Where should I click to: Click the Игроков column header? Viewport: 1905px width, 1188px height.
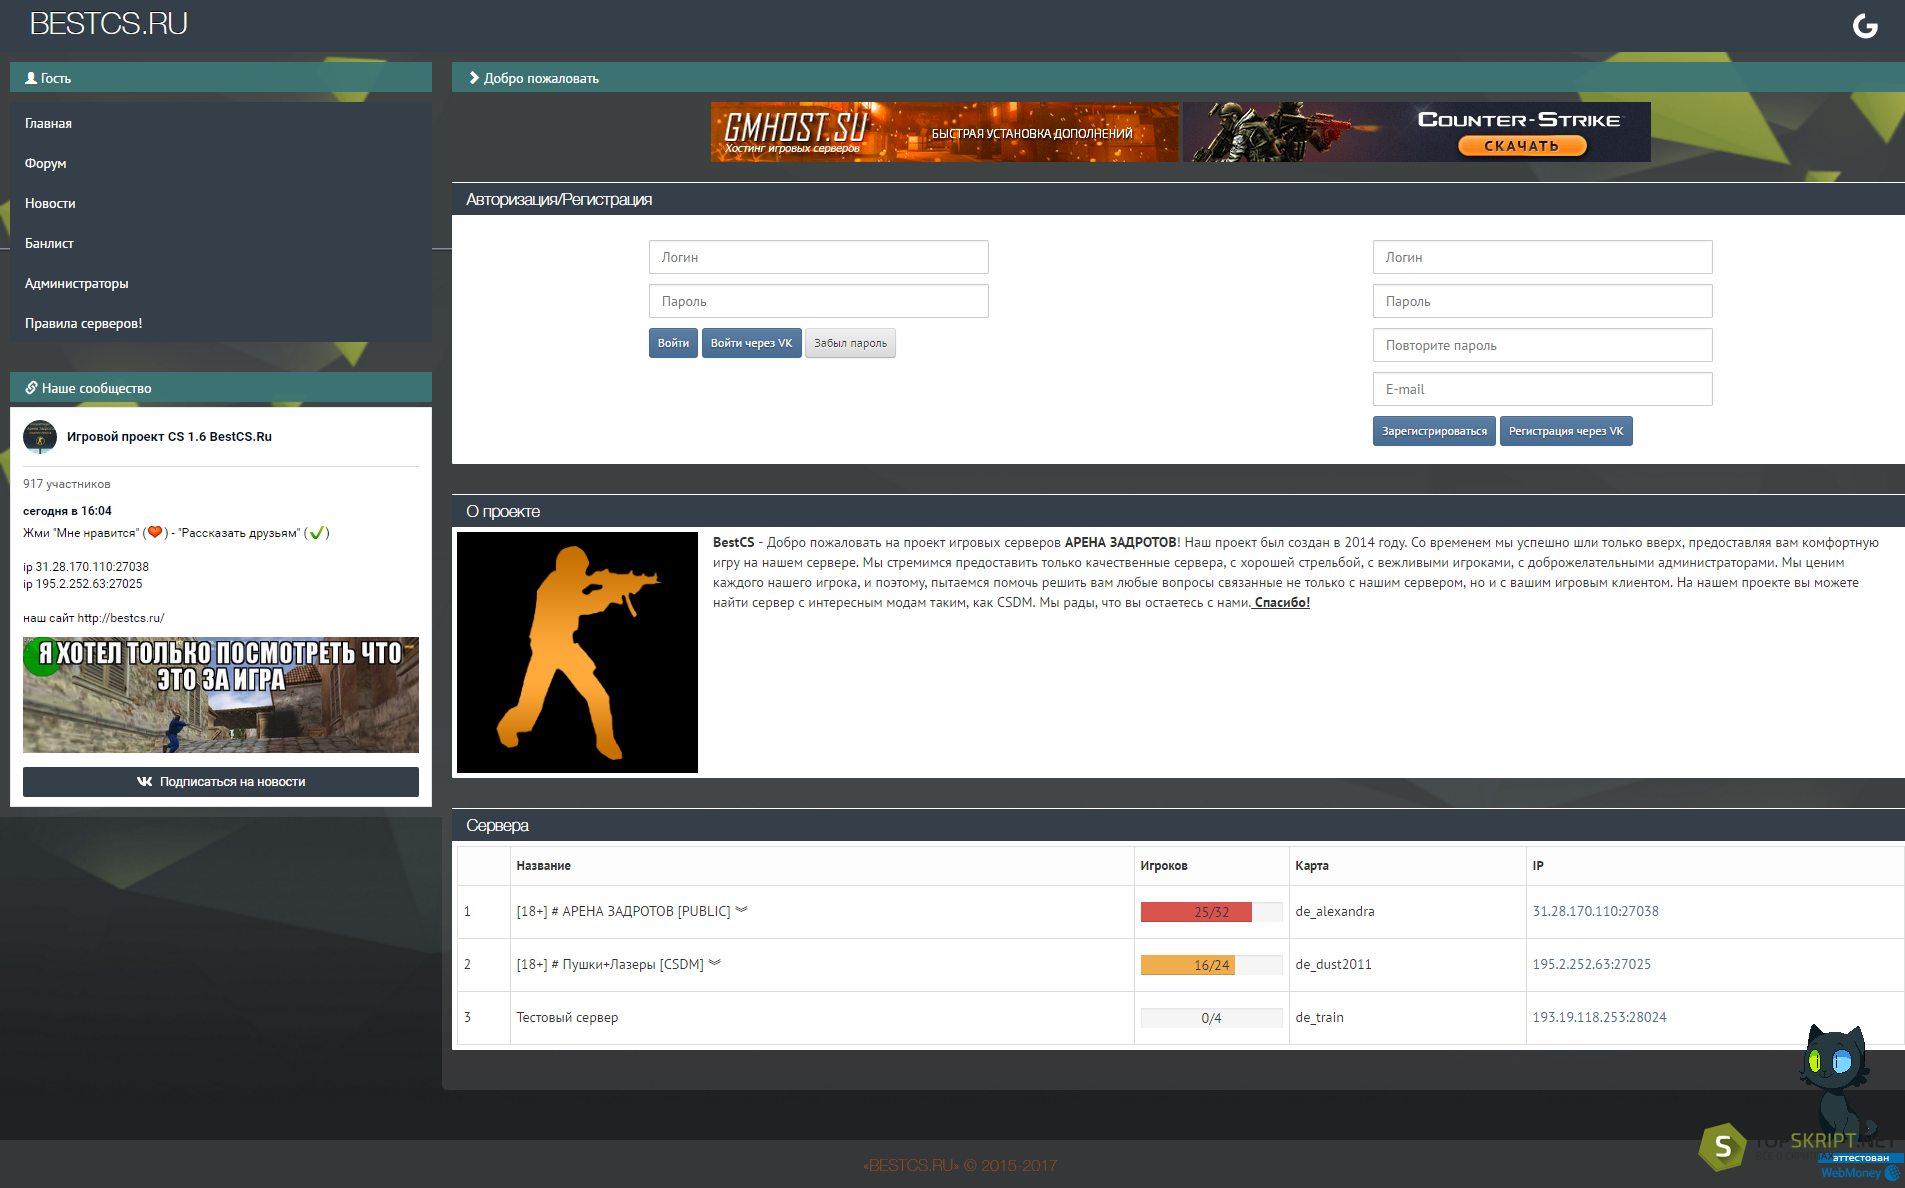click(x=1164, y=866)
